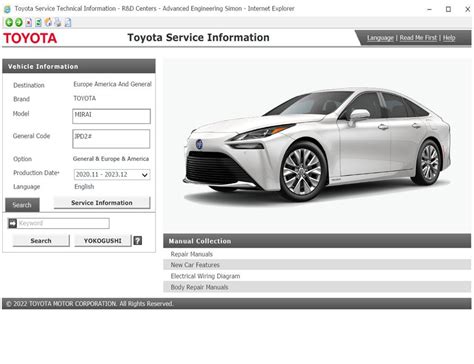Click the home page toolbar icon
This screenshot has height=364, width=474.
click(x=48, y=22)
